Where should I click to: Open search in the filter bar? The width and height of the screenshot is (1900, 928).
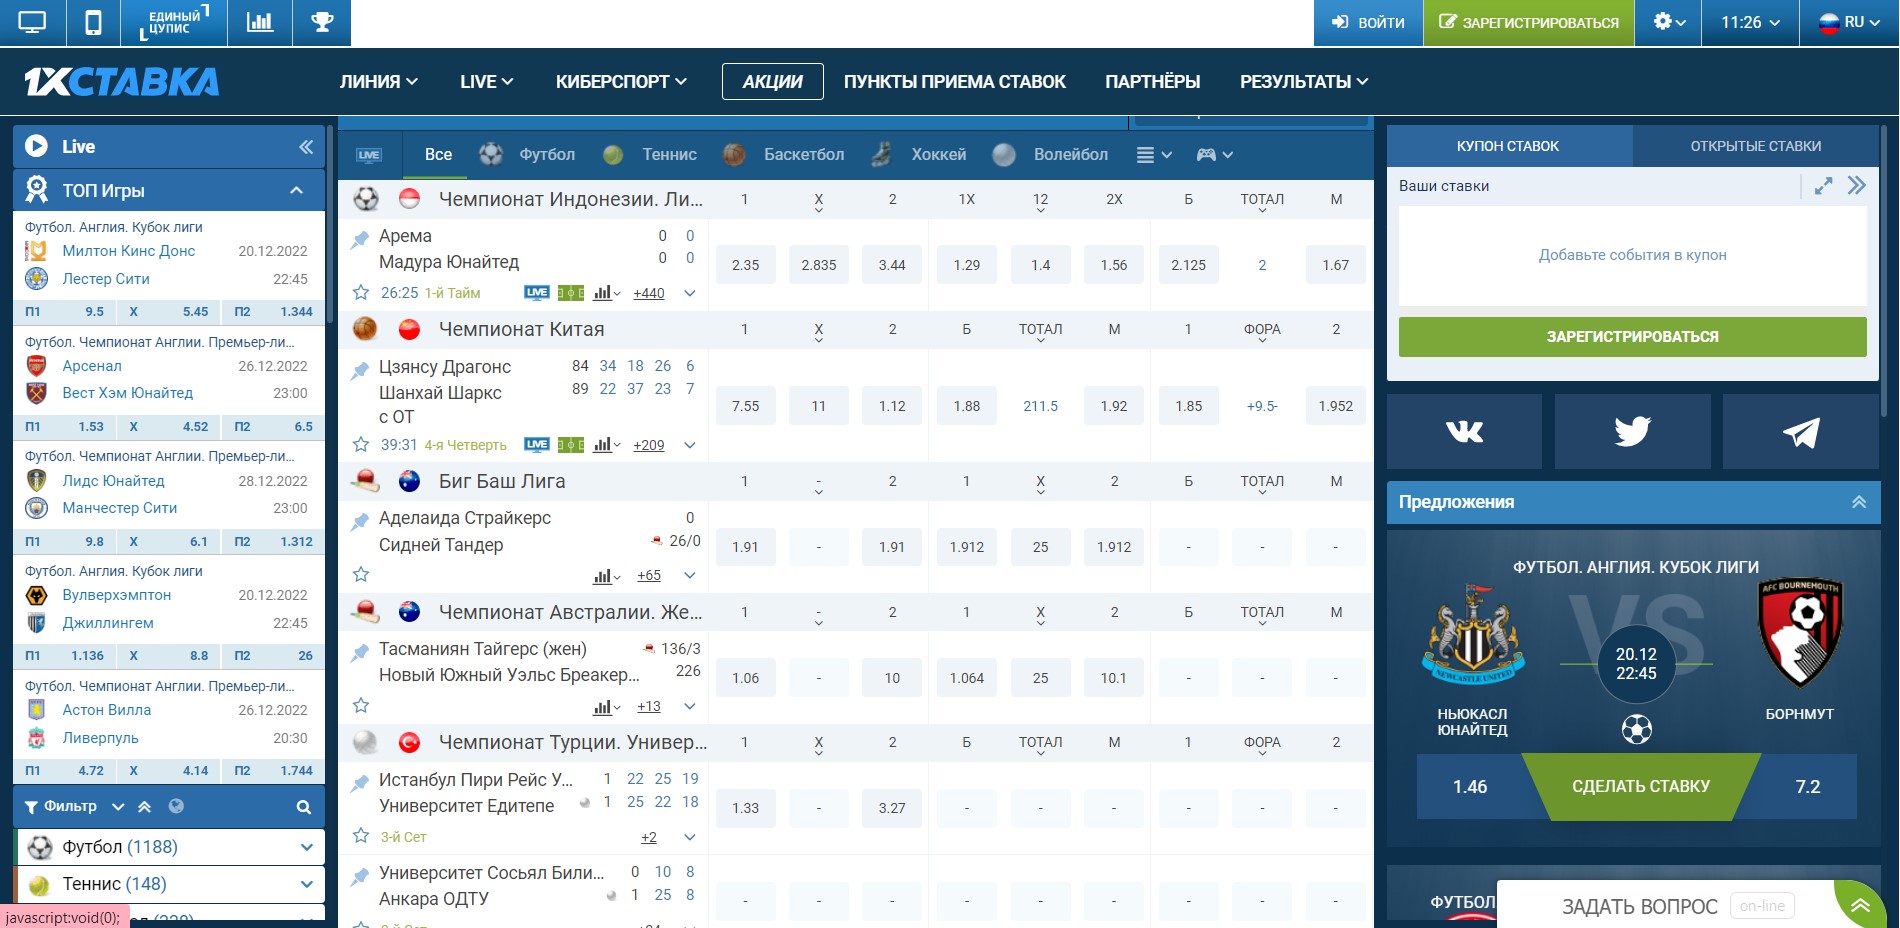(x=304, y=807)
